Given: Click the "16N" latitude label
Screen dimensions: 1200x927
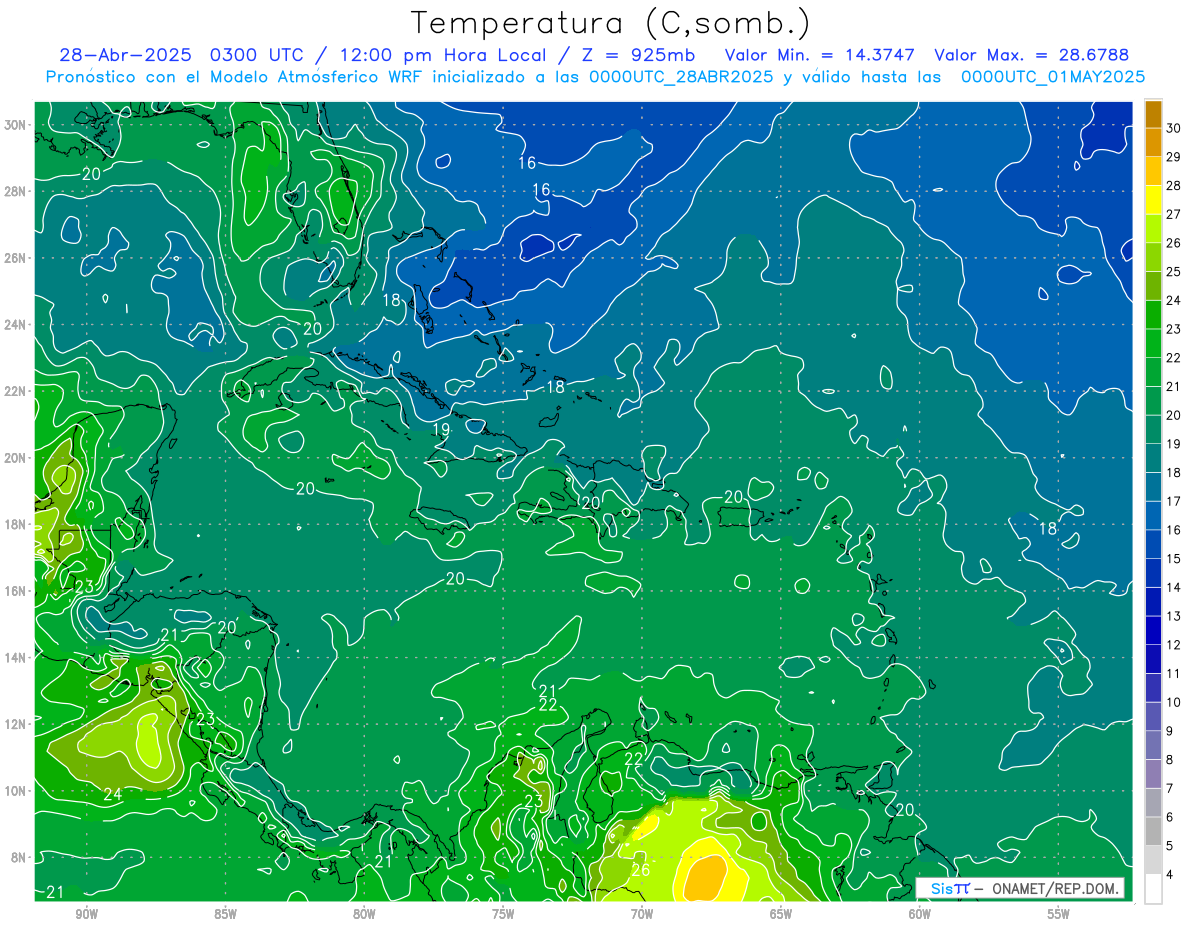Looking at the screenshot, I should (x=17, y=591).
